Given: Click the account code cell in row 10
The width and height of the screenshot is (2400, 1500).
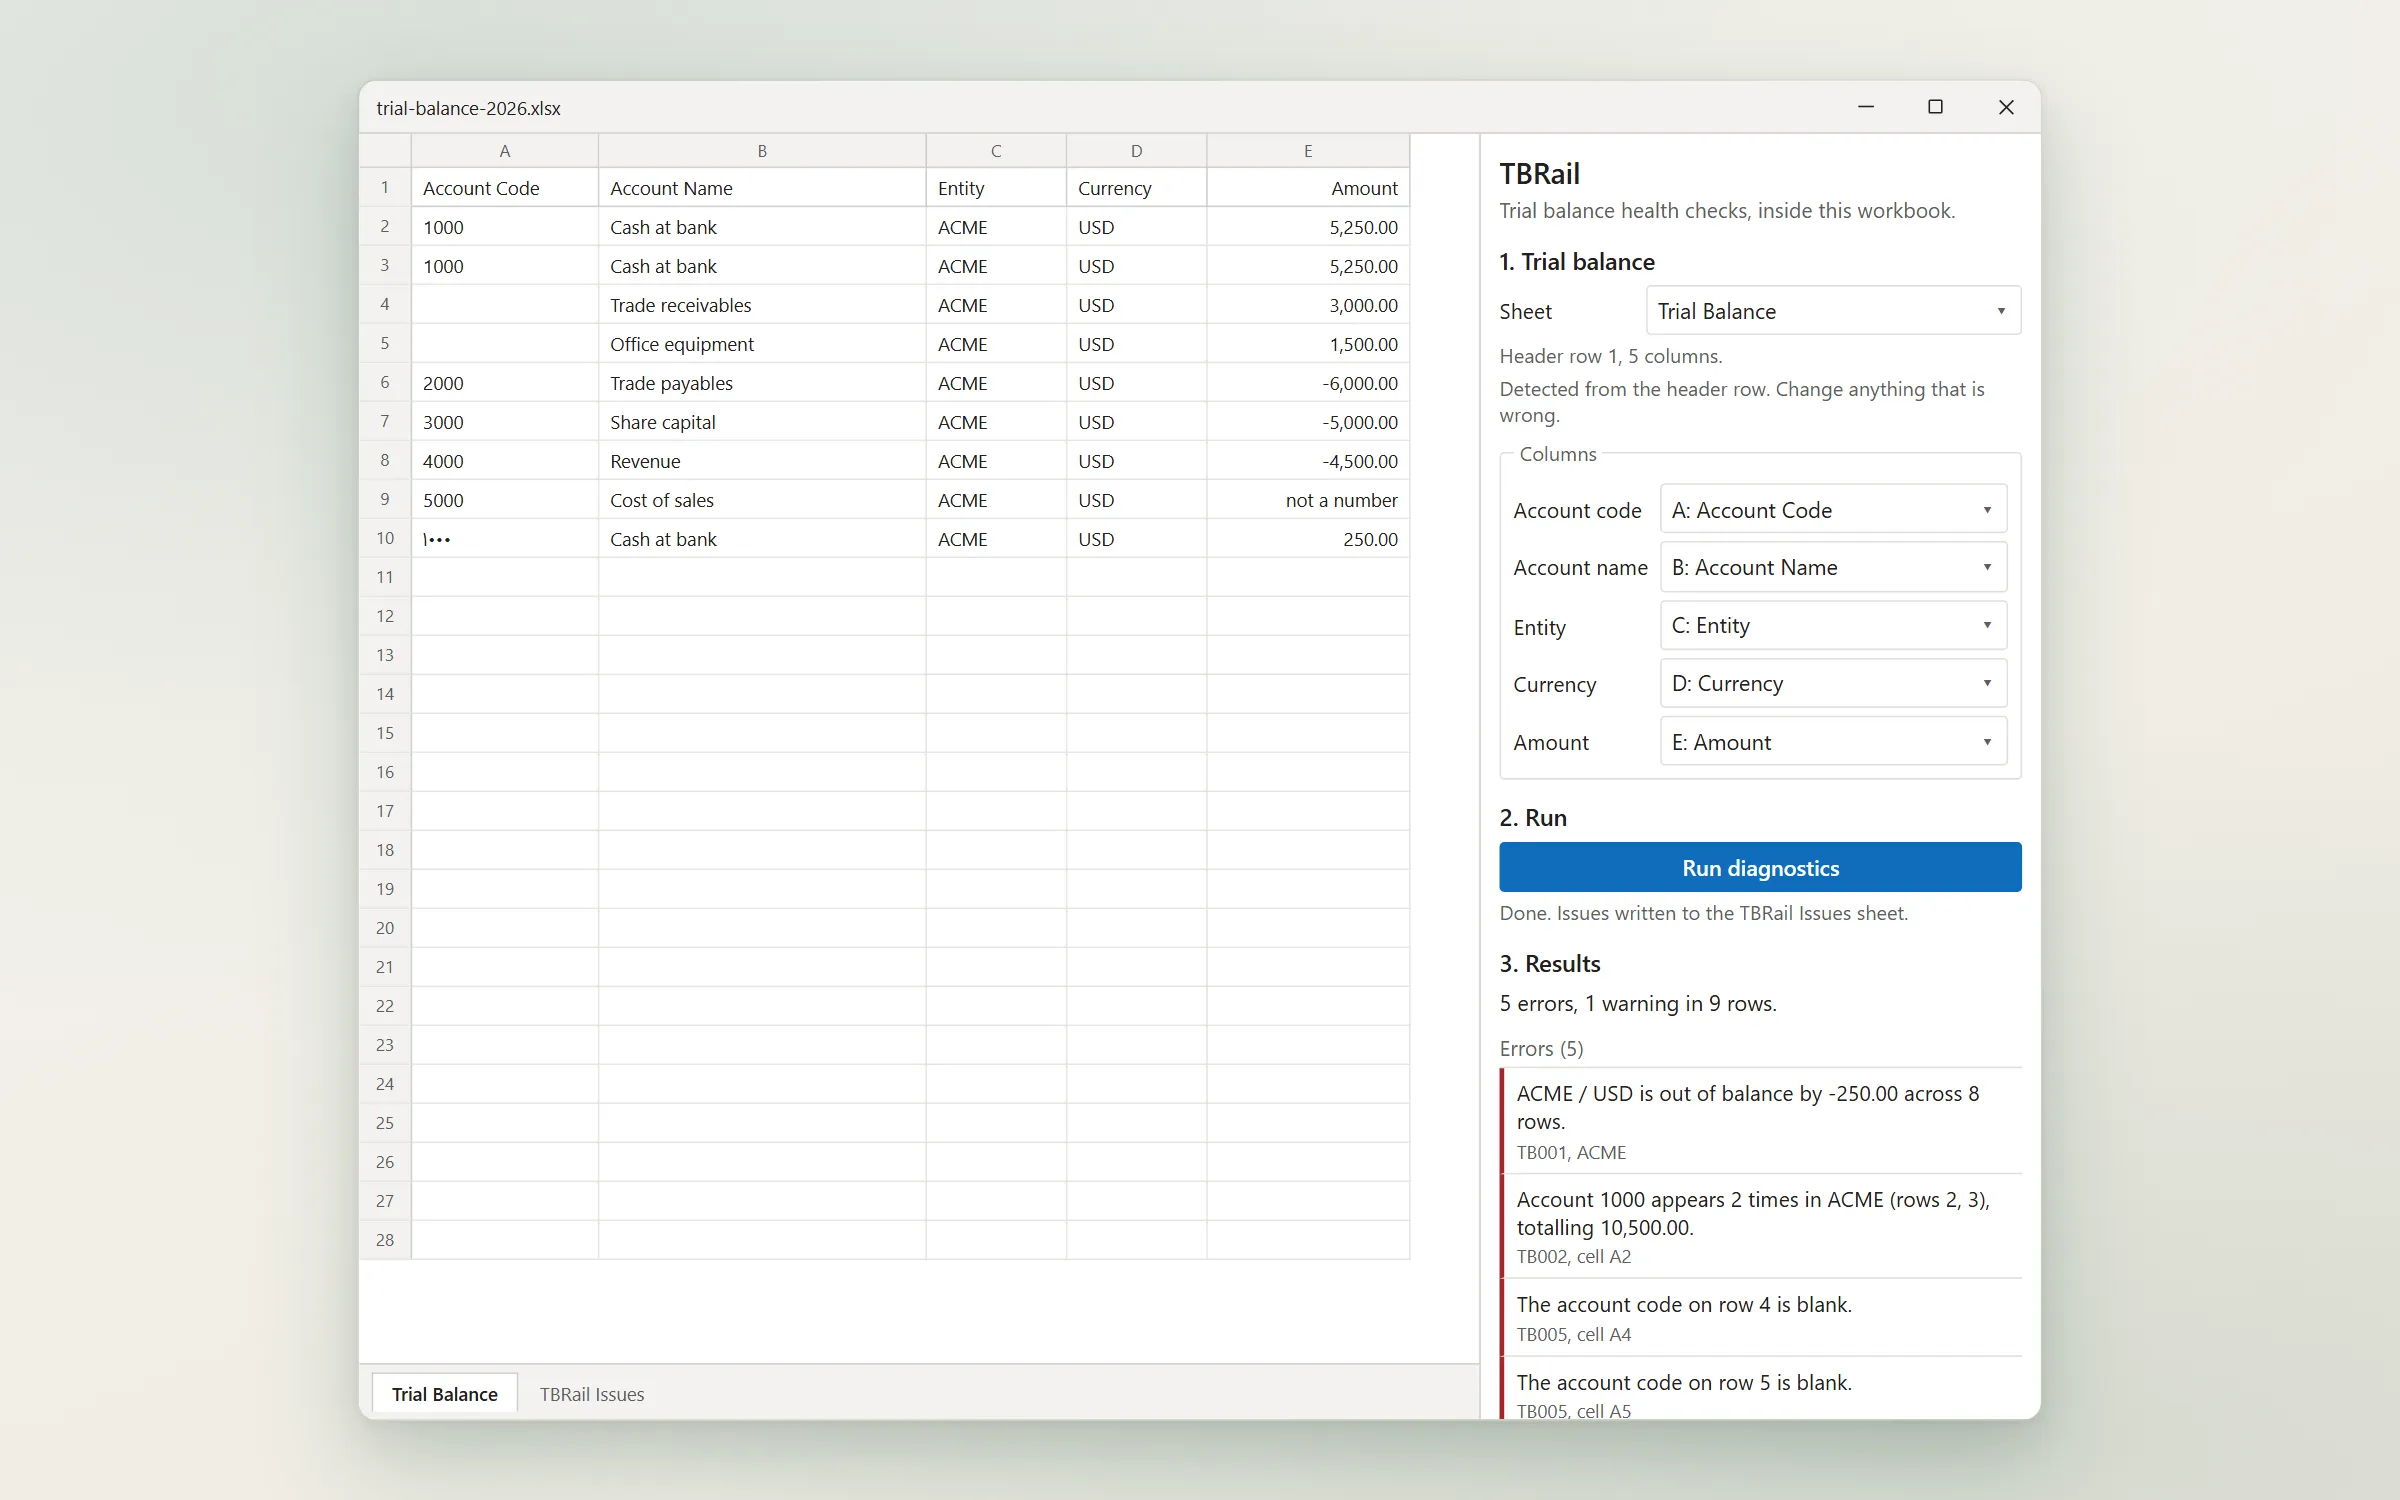Looking at the screenshot, I should [x=505, y=539].
